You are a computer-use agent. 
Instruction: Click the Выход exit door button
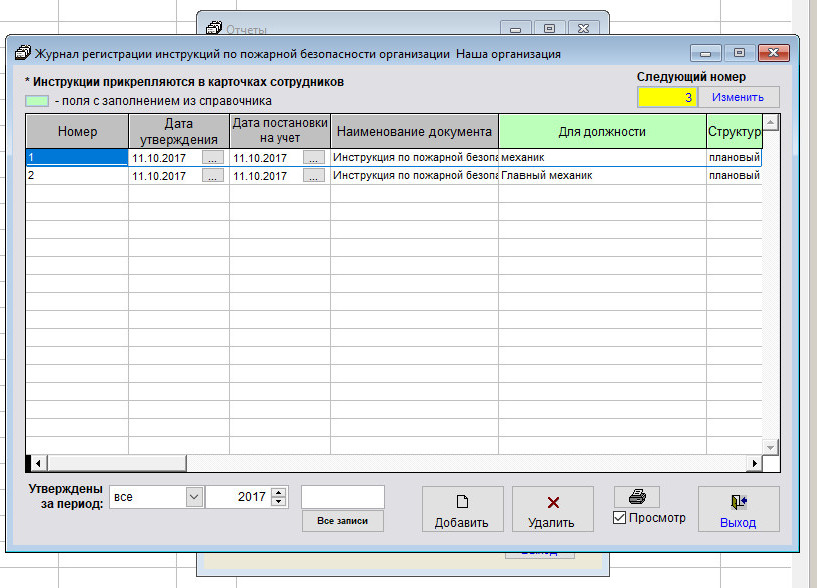[738, 510]
